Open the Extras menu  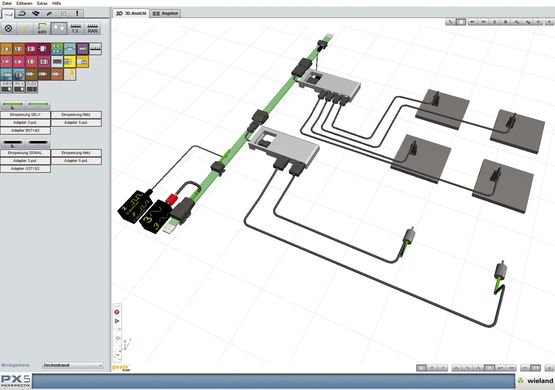point(42,3)
